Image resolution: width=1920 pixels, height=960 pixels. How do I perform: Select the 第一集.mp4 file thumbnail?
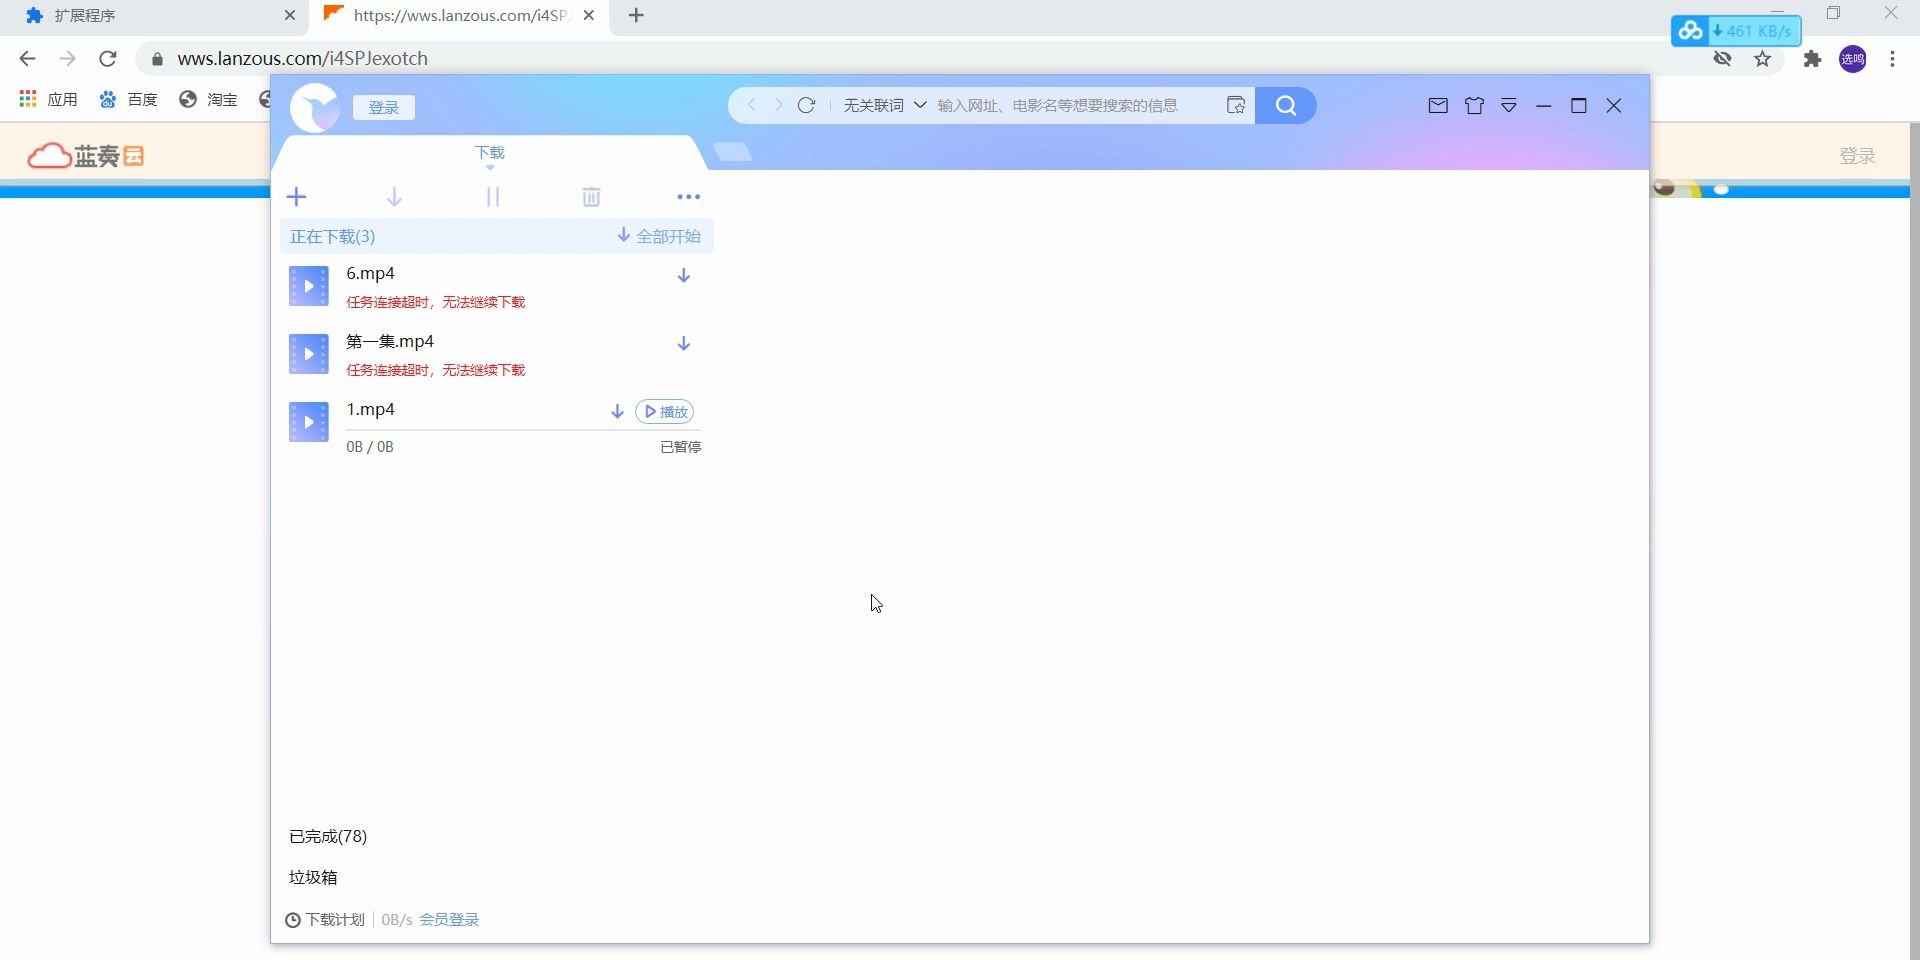pos(309,354)
